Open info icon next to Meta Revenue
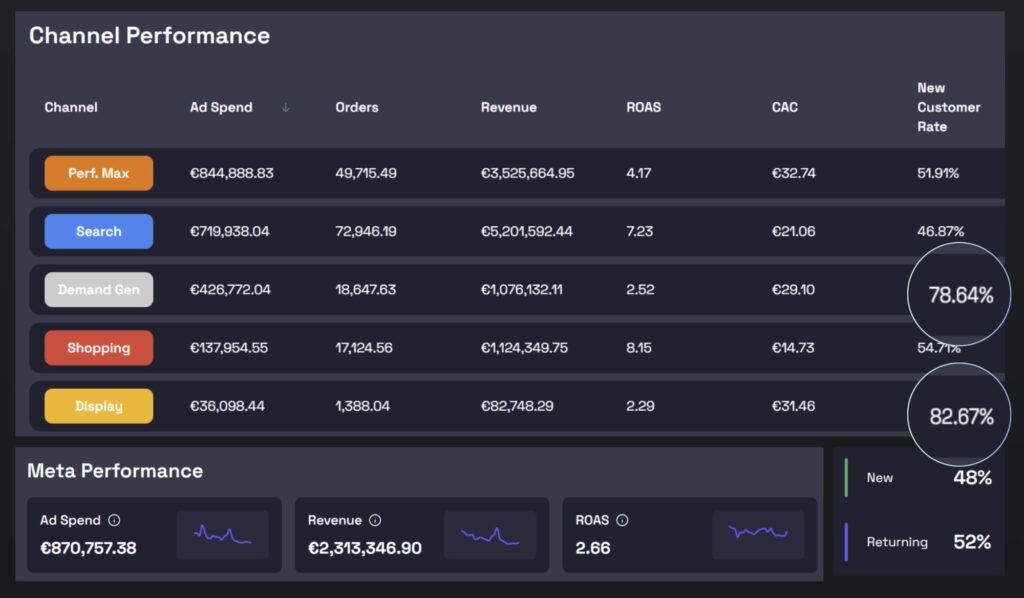This screenshot has width=1024, height=598. pos(375,520)
